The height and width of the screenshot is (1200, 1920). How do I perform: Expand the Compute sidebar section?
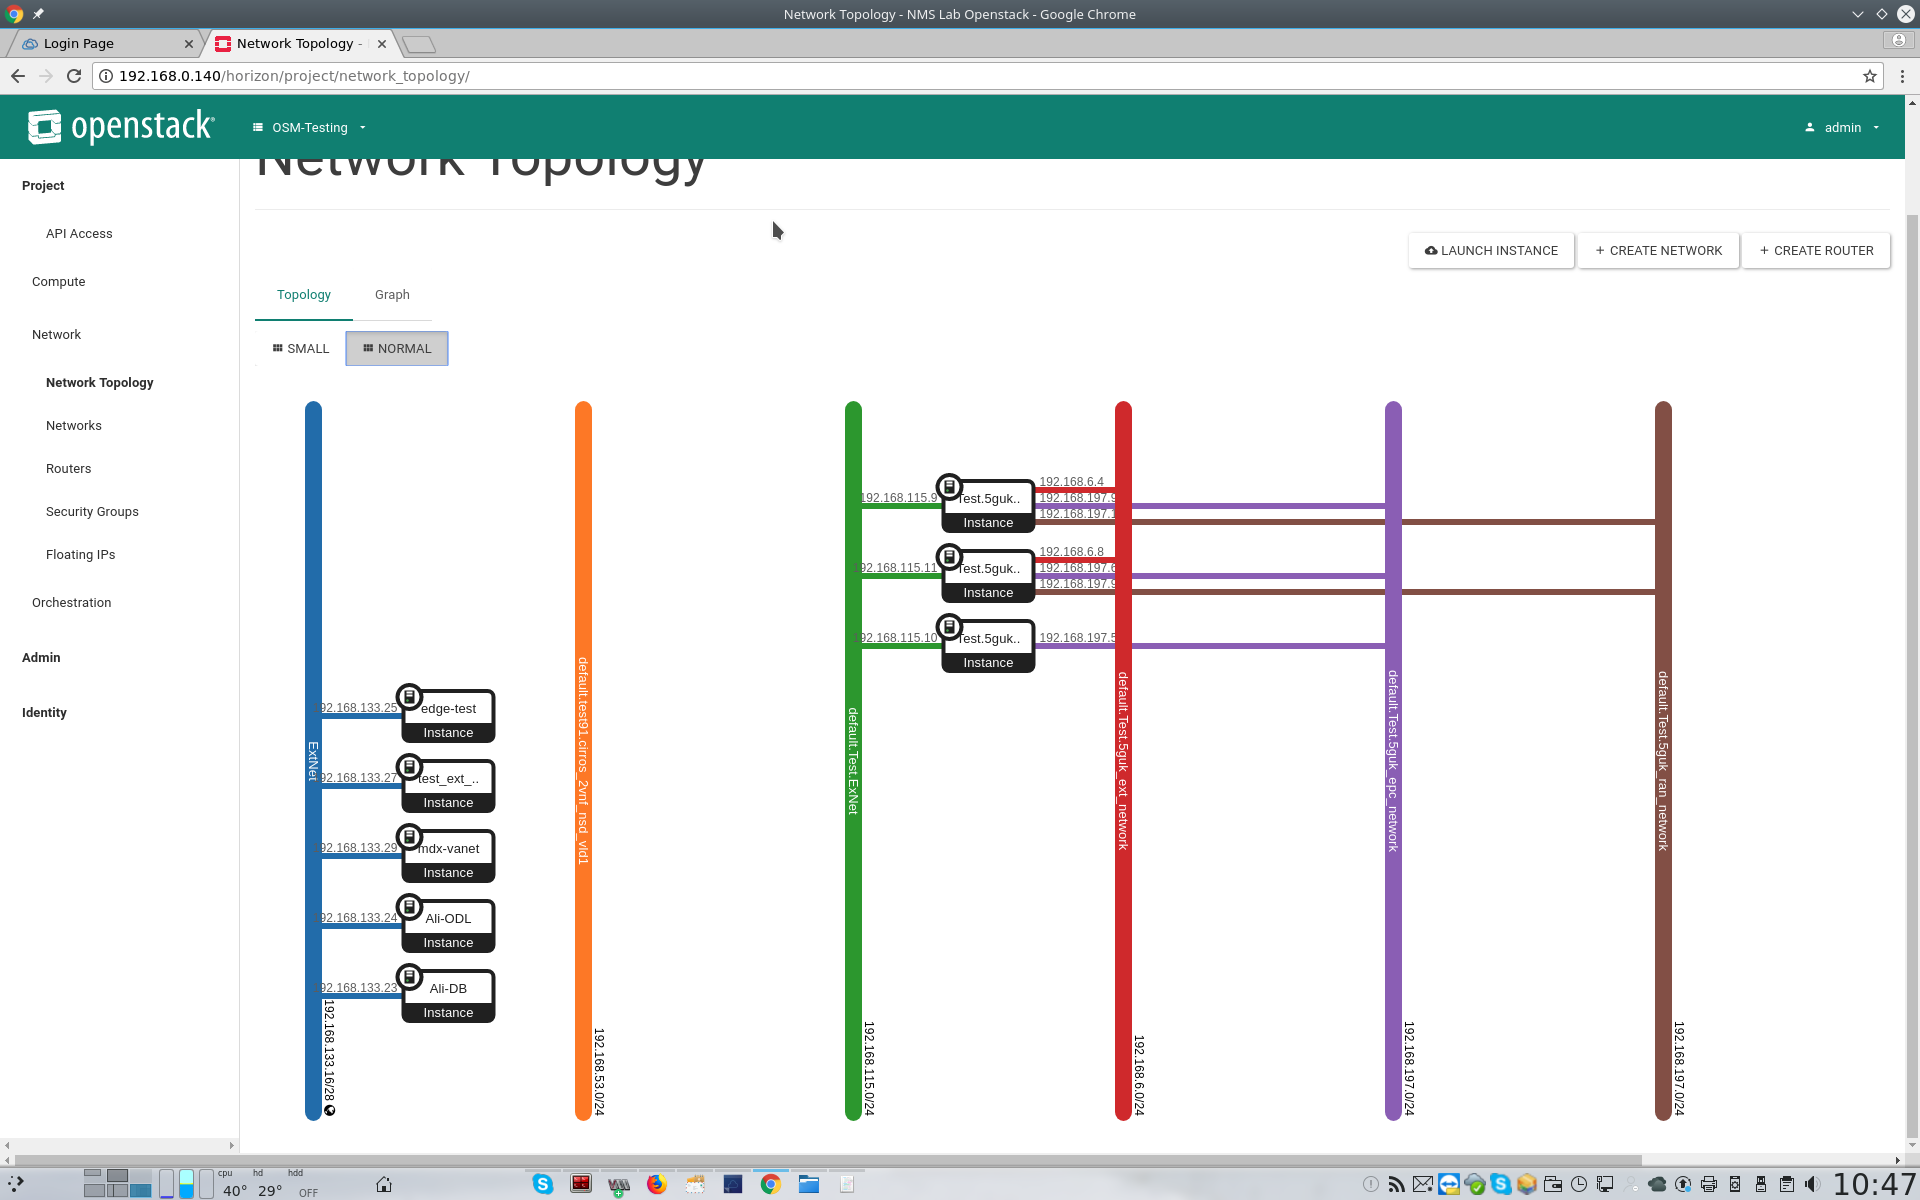[58, 282]
